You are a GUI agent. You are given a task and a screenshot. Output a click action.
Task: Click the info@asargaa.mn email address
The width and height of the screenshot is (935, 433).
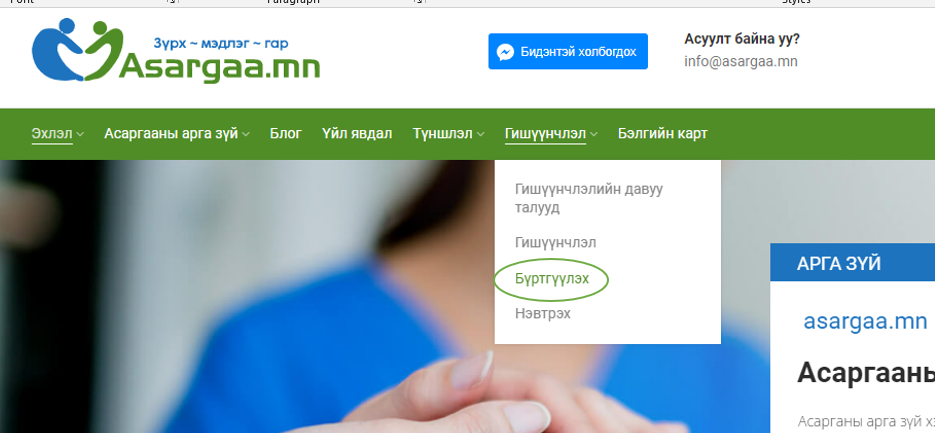(741, 61)
